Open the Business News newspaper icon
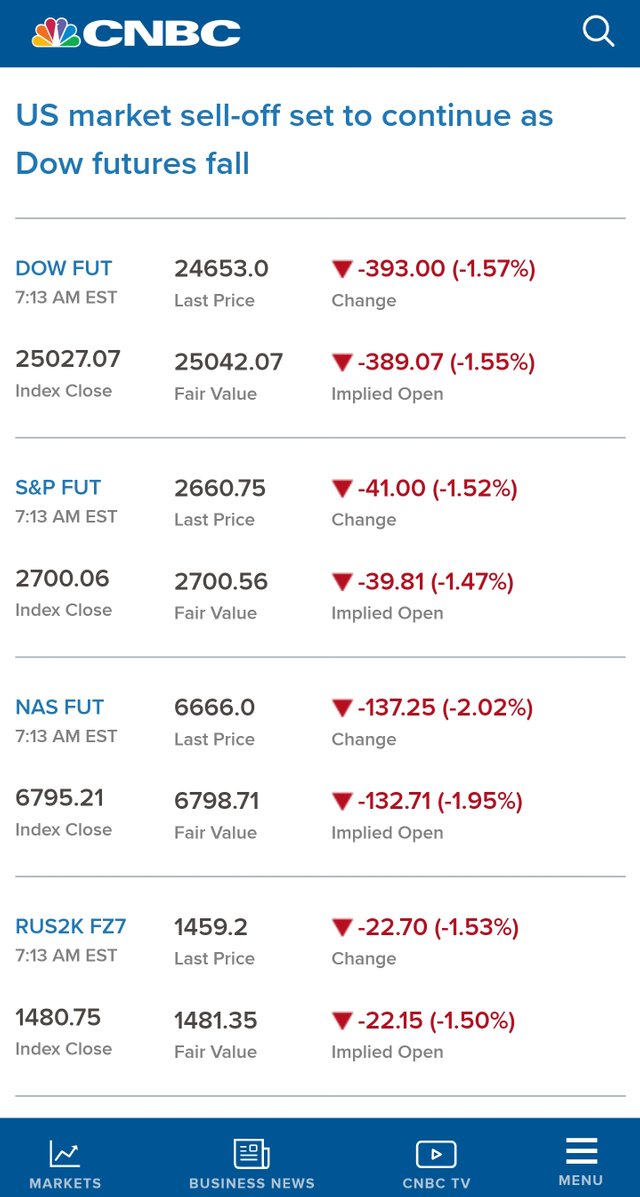640x1197 pixels. (251, 1153)
